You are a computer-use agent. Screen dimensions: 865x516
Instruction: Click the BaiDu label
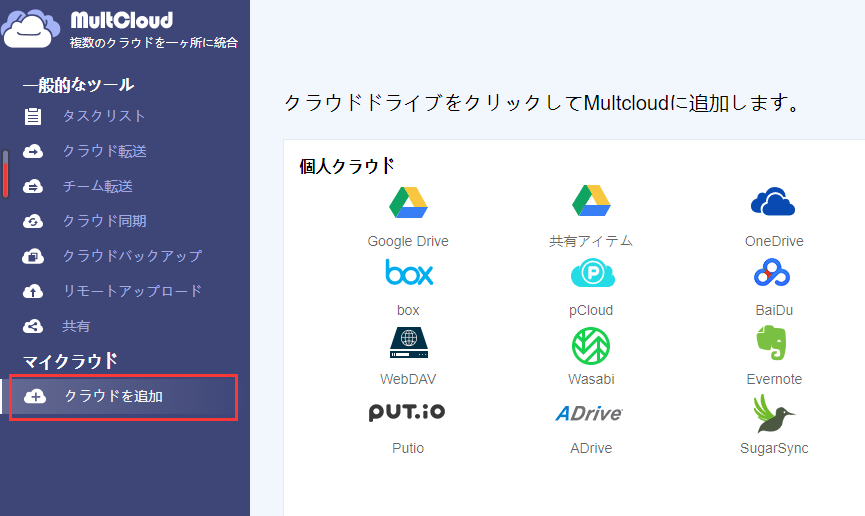coord(774,310)
